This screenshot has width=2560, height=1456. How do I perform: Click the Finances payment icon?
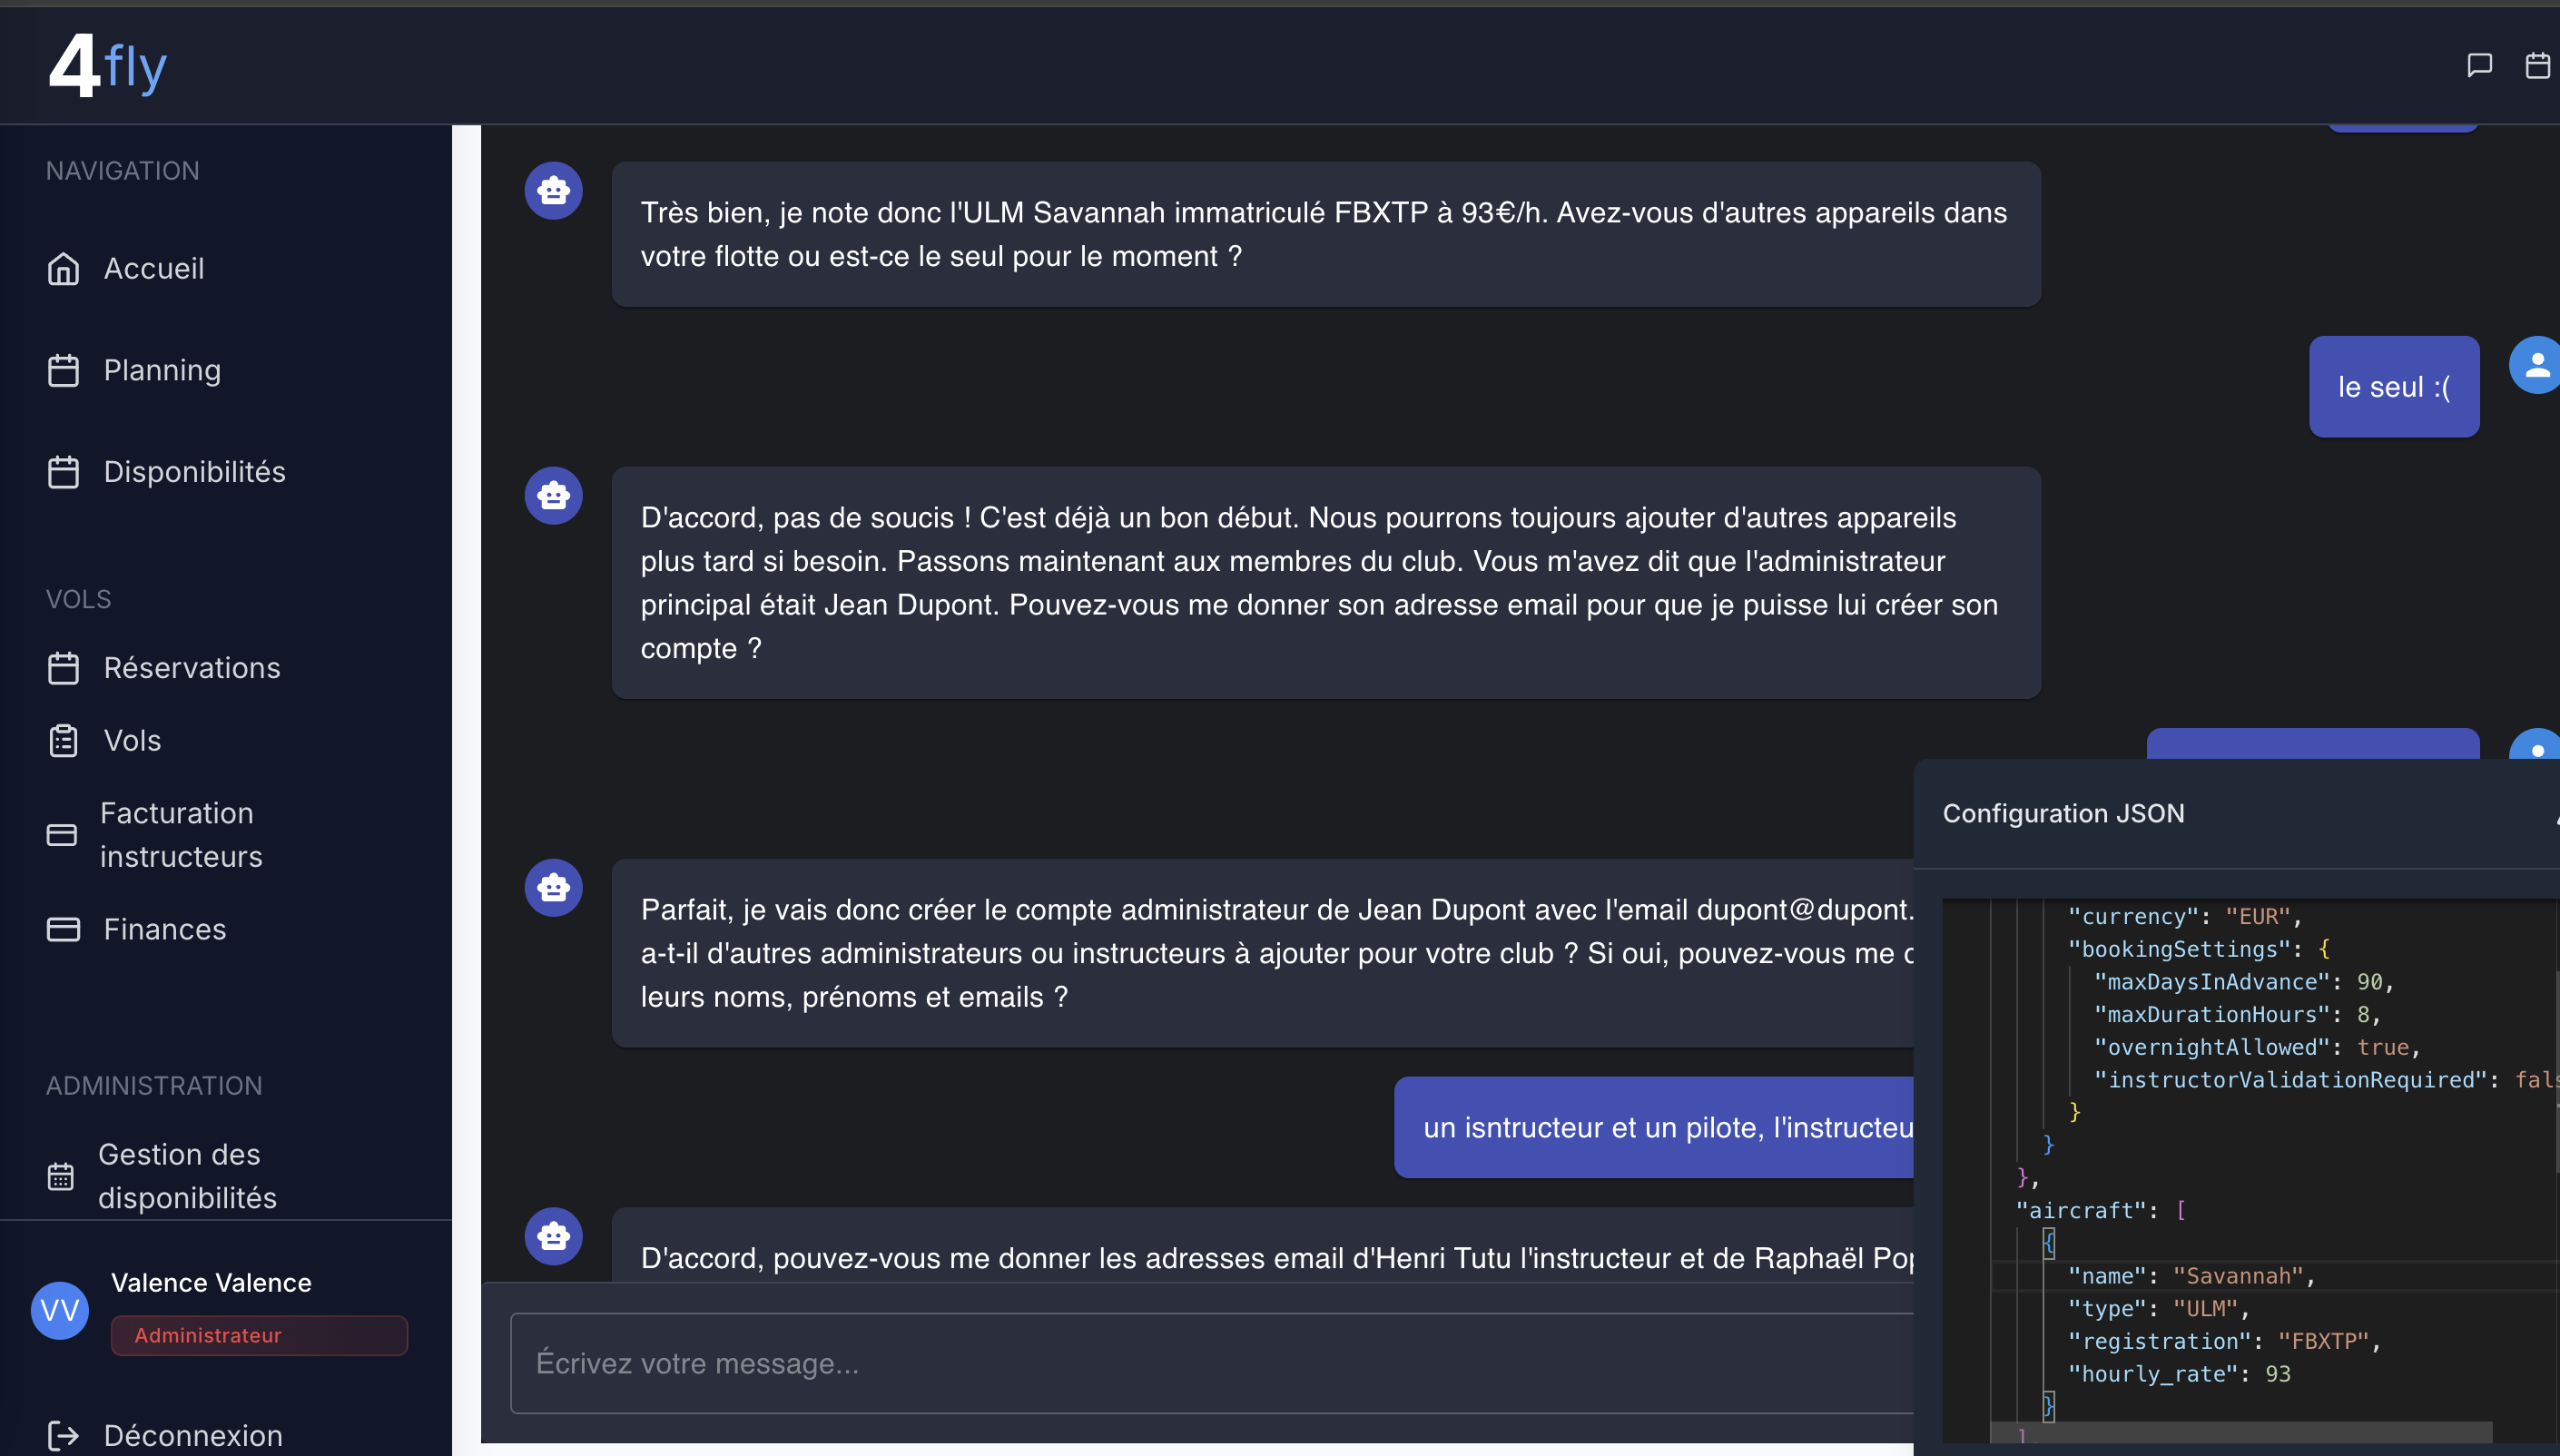click(x=63, y=929)
